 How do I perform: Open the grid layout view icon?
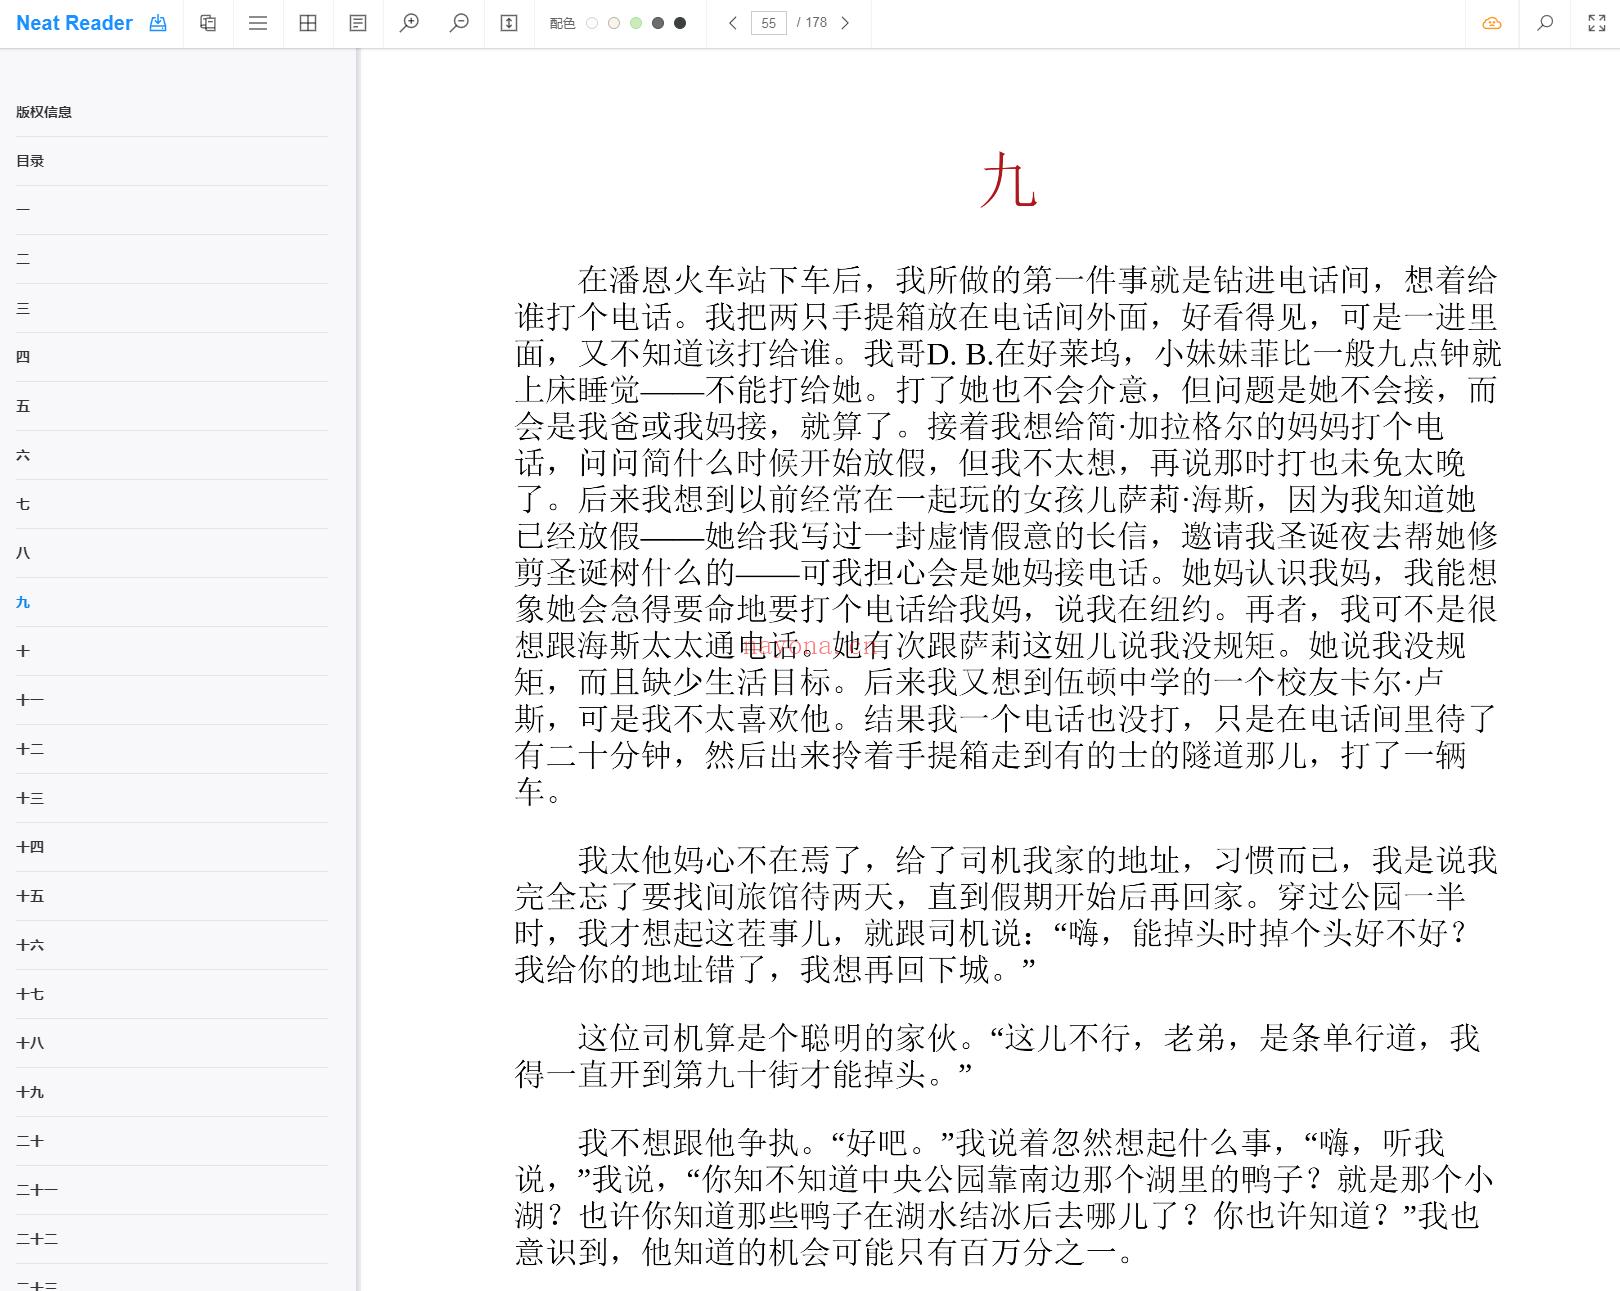308,23
